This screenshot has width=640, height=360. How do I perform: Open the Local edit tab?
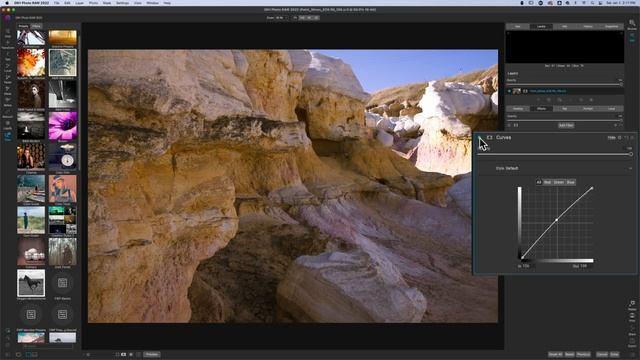[x=611, y=109]
